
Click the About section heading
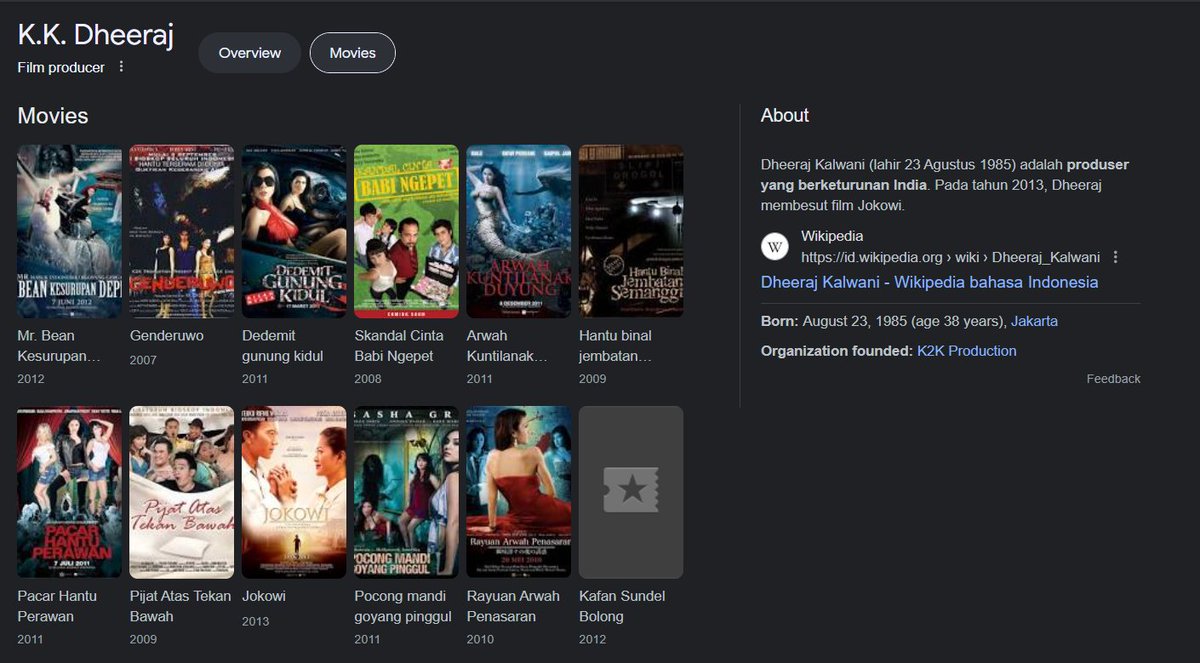click(x=785, y=116)
